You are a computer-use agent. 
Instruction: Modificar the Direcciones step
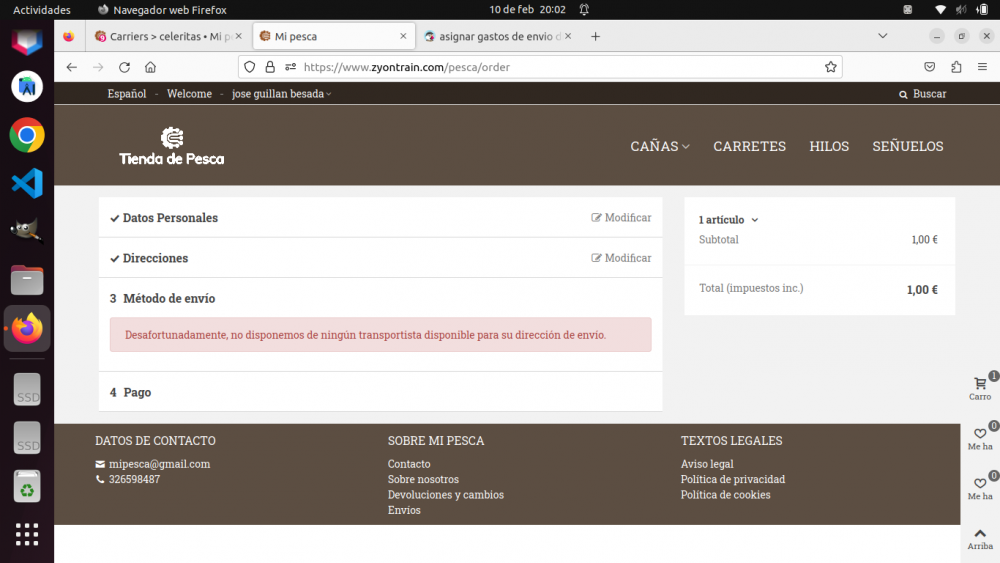(x=621, y=258)
